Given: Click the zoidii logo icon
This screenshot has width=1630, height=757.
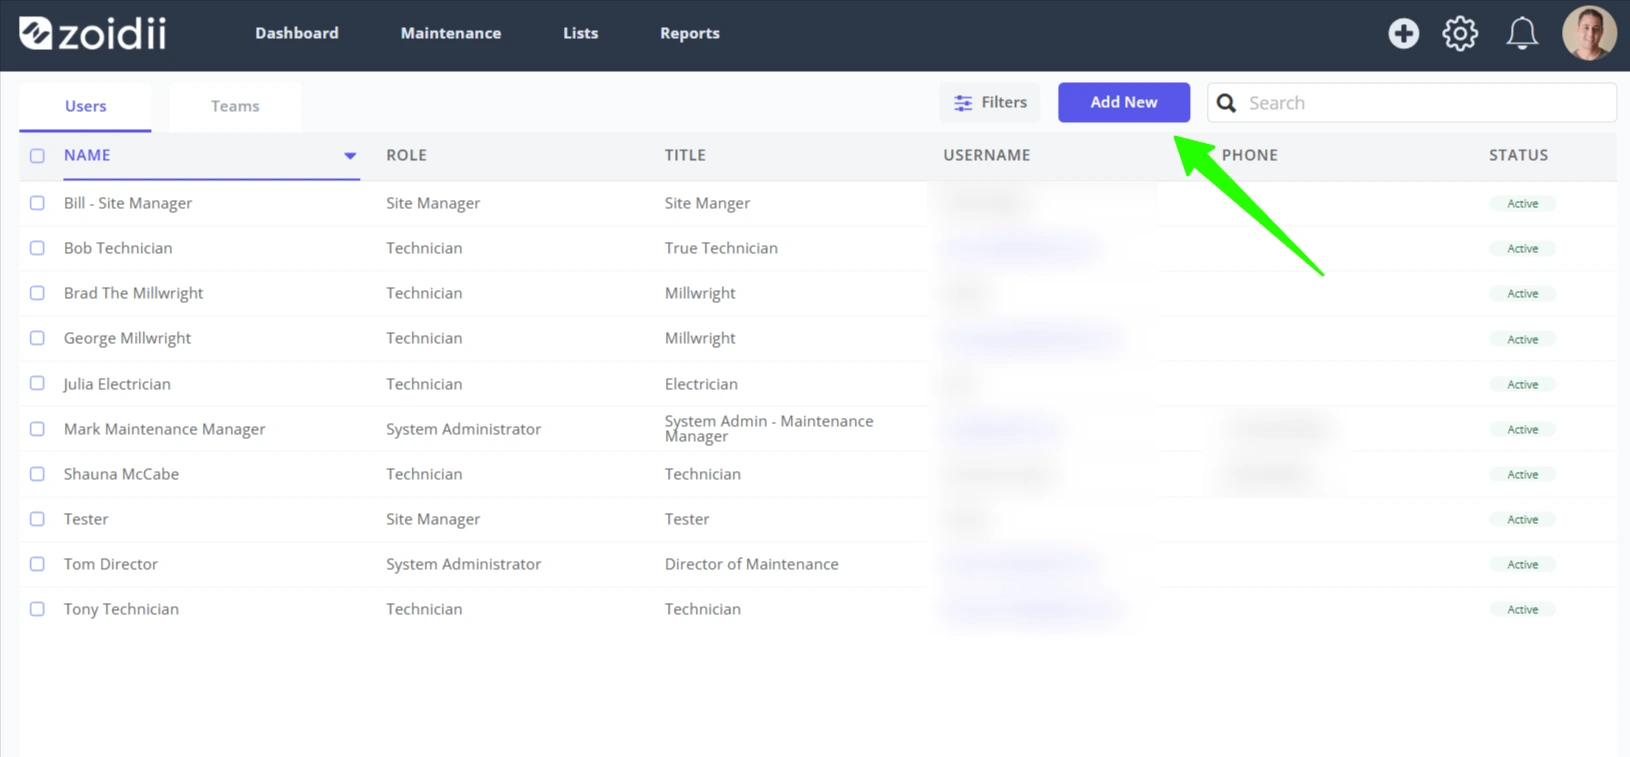Looking at the screenshot, I should coord(36,33).
